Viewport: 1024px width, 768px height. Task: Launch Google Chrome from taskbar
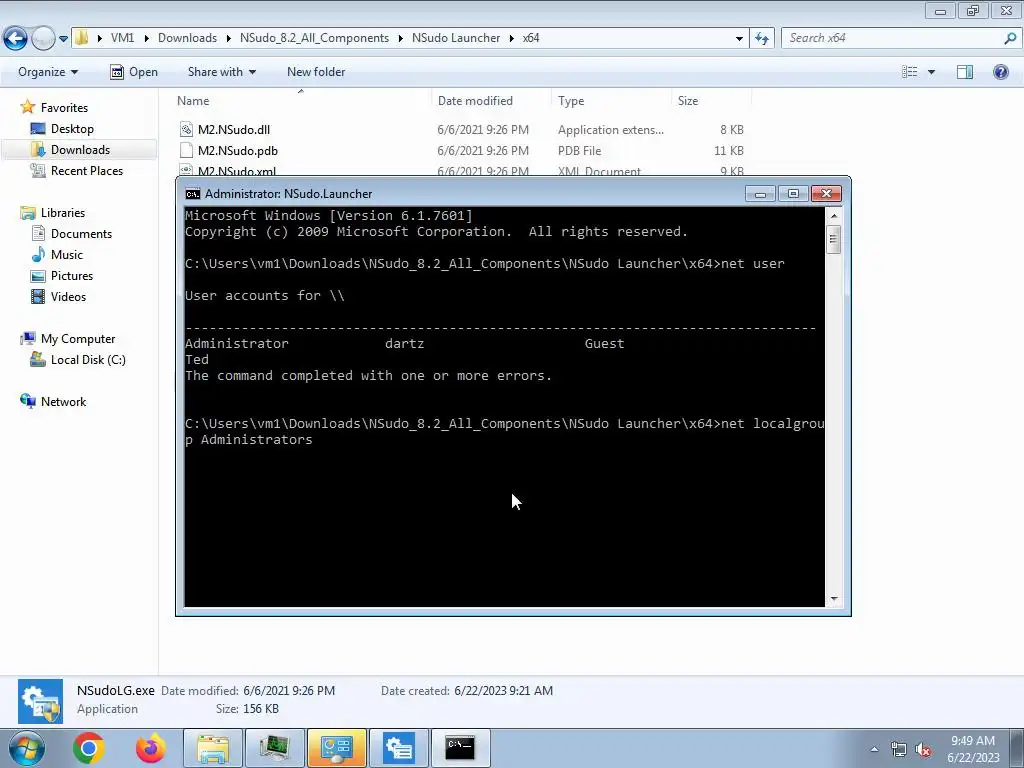click(89, 748)
